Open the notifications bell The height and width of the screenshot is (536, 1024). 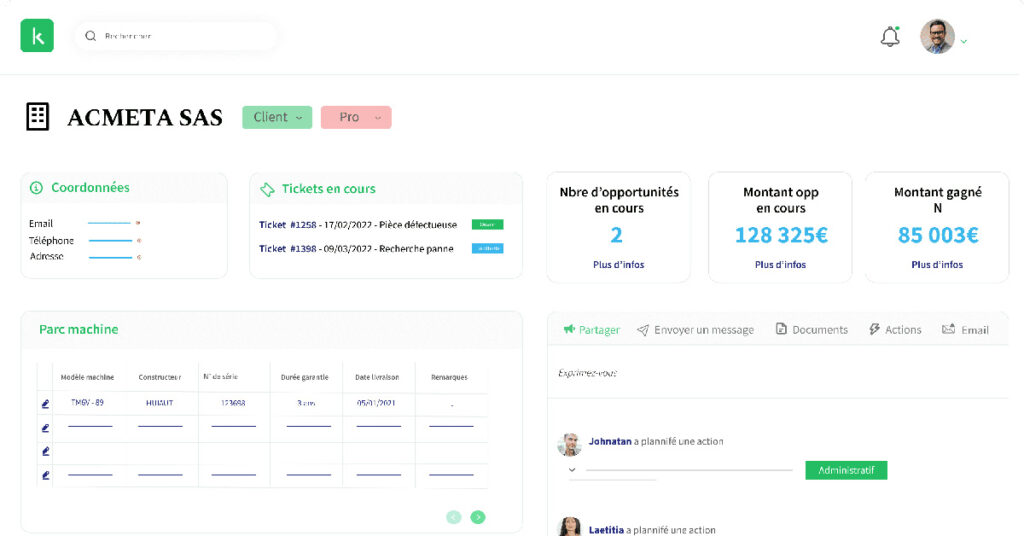click(x=889, y=37)
